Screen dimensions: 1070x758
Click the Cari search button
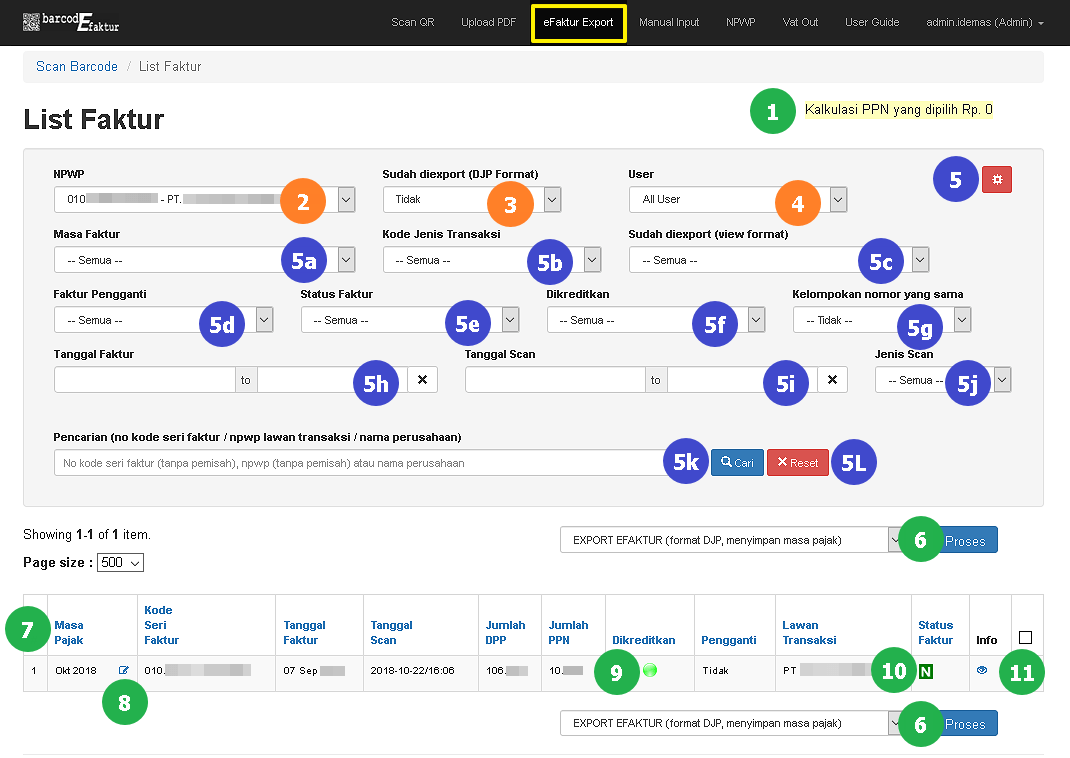pyautogui.click(x=737, y=463)
